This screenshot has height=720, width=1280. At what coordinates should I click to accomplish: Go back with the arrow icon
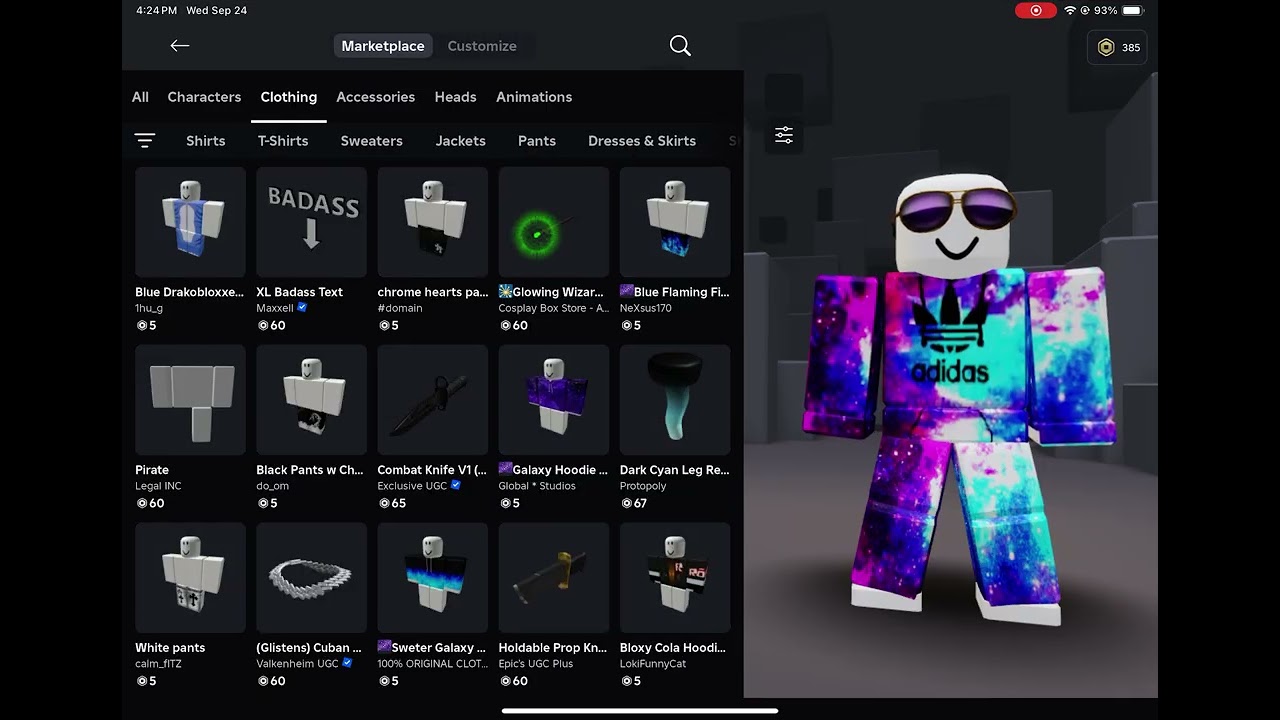click(180, 46)
